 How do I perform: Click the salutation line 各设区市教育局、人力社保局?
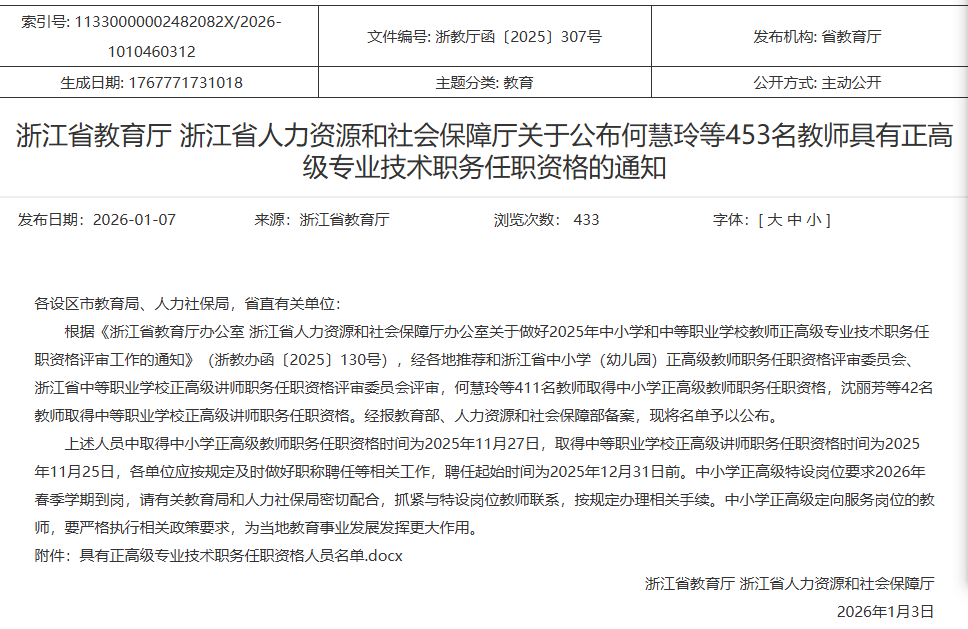[188, 304]
